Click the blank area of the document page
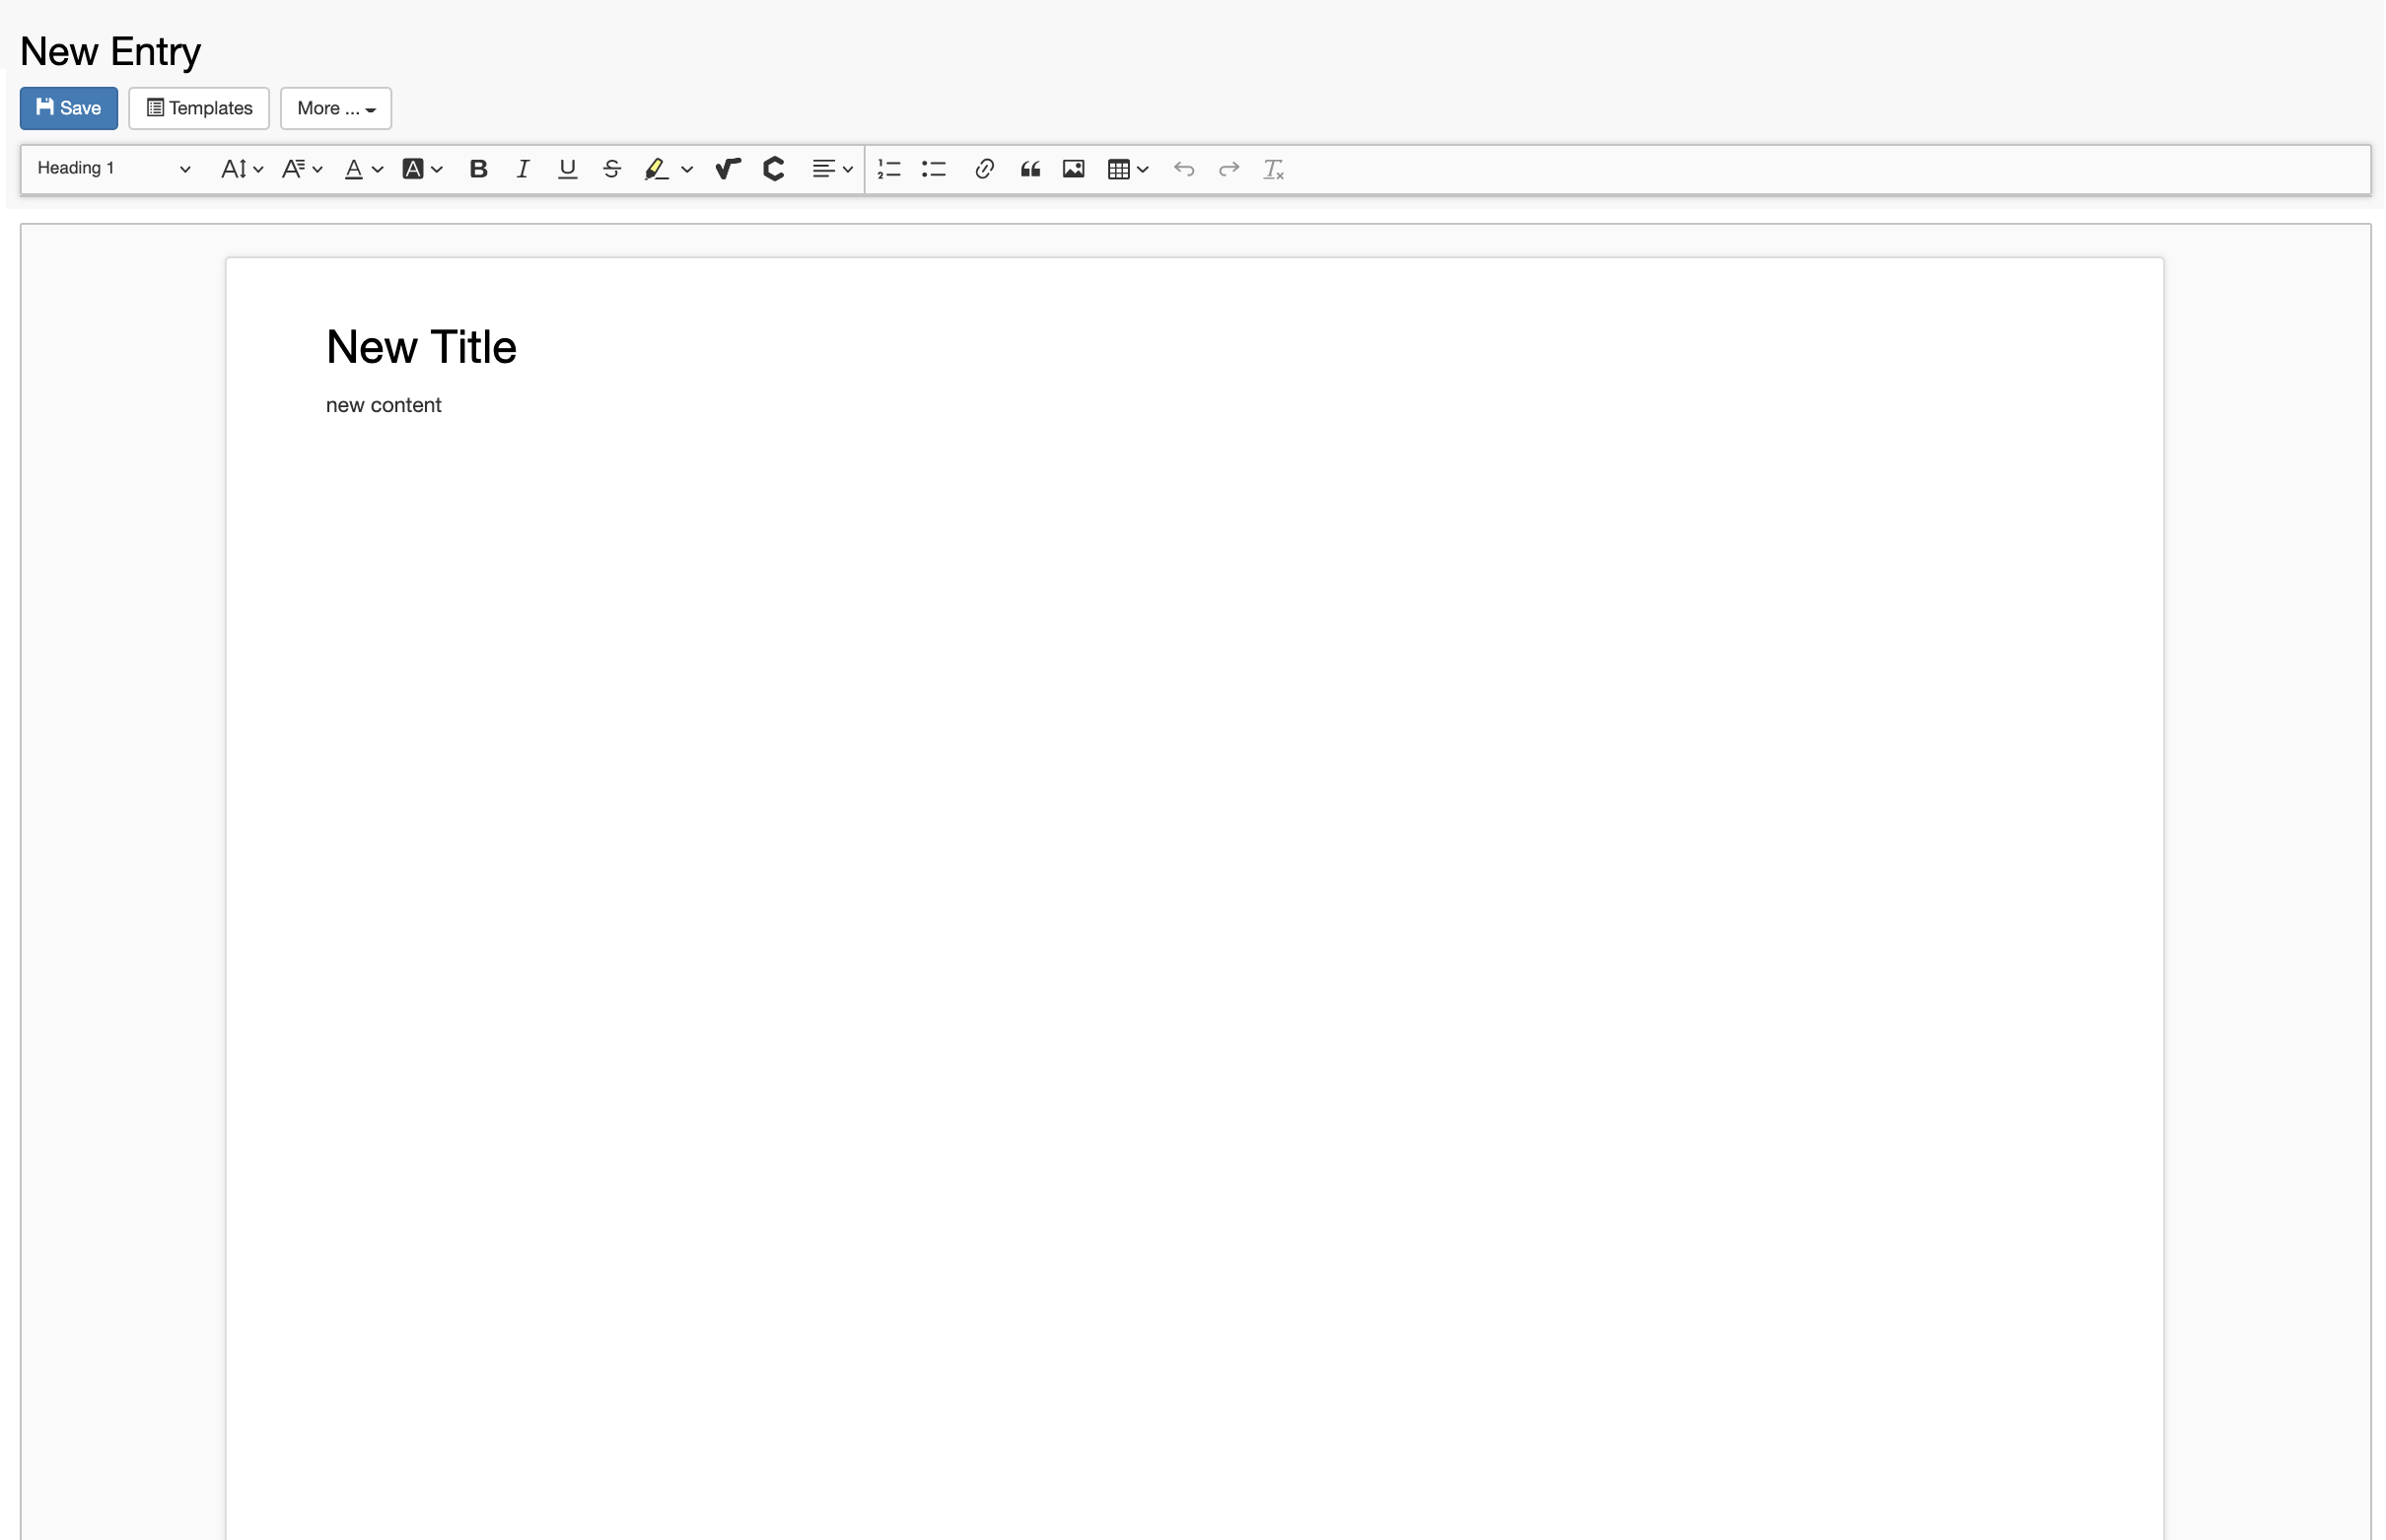 tap(1195, 900)
